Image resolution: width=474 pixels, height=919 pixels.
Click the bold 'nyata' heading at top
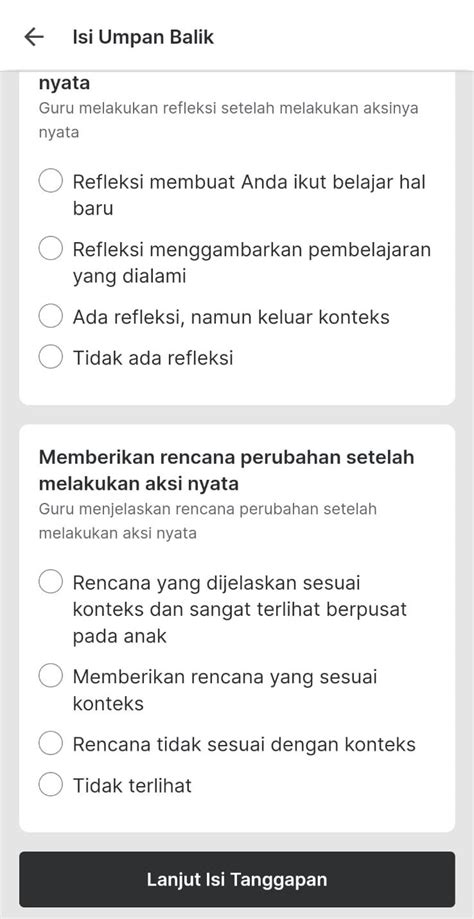point(64,83)
